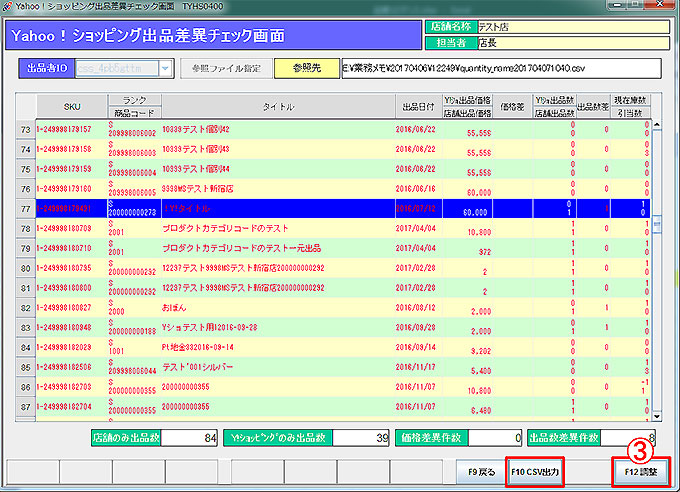Screen dimensions: 680x492
Task: Click the F9 戻る button
Action: click(480, 469)
